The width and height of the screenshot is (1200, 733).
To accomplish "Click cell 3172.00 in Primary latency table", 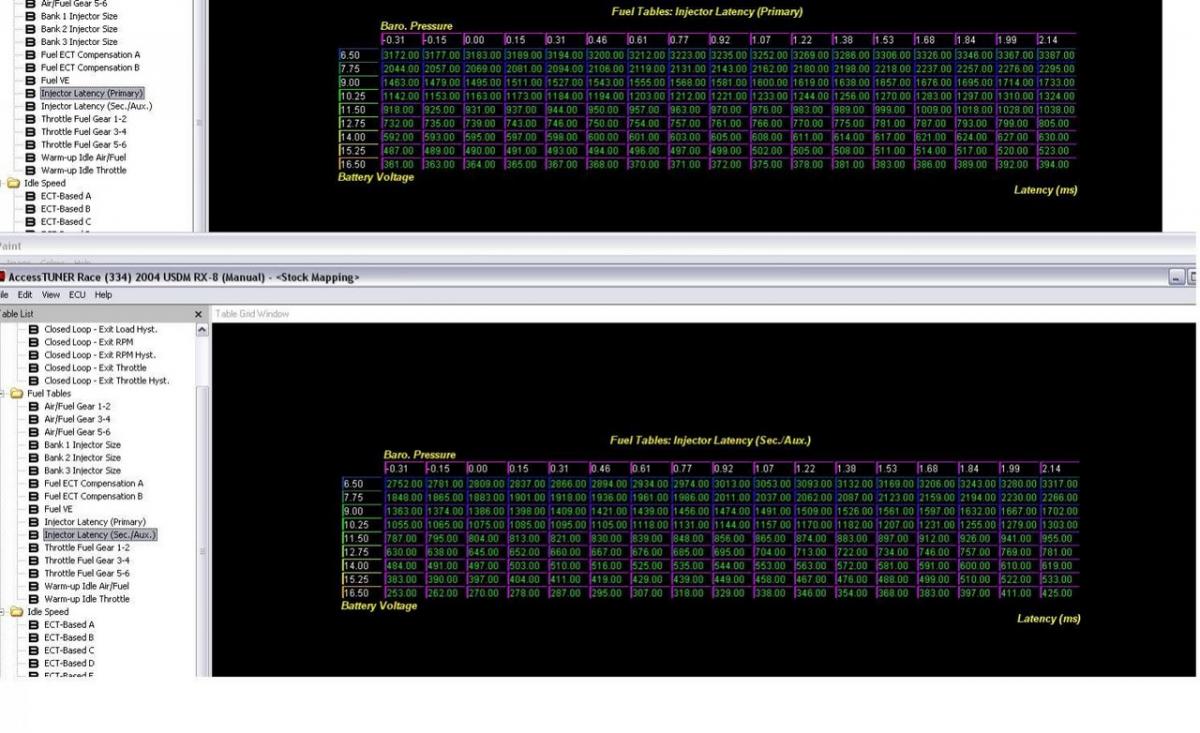I will 401,55.
